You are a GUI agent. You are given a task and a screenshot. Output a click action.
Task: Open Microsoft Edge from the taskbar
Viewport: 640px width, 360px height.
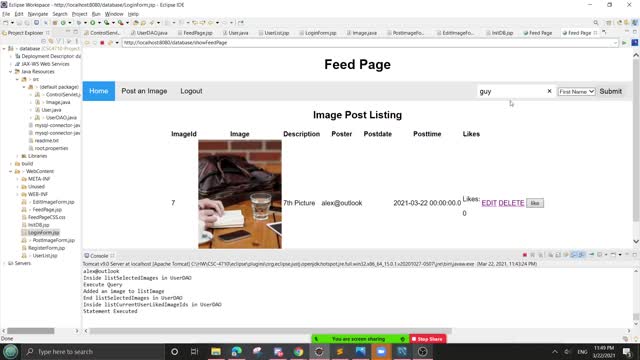point(236,351)
